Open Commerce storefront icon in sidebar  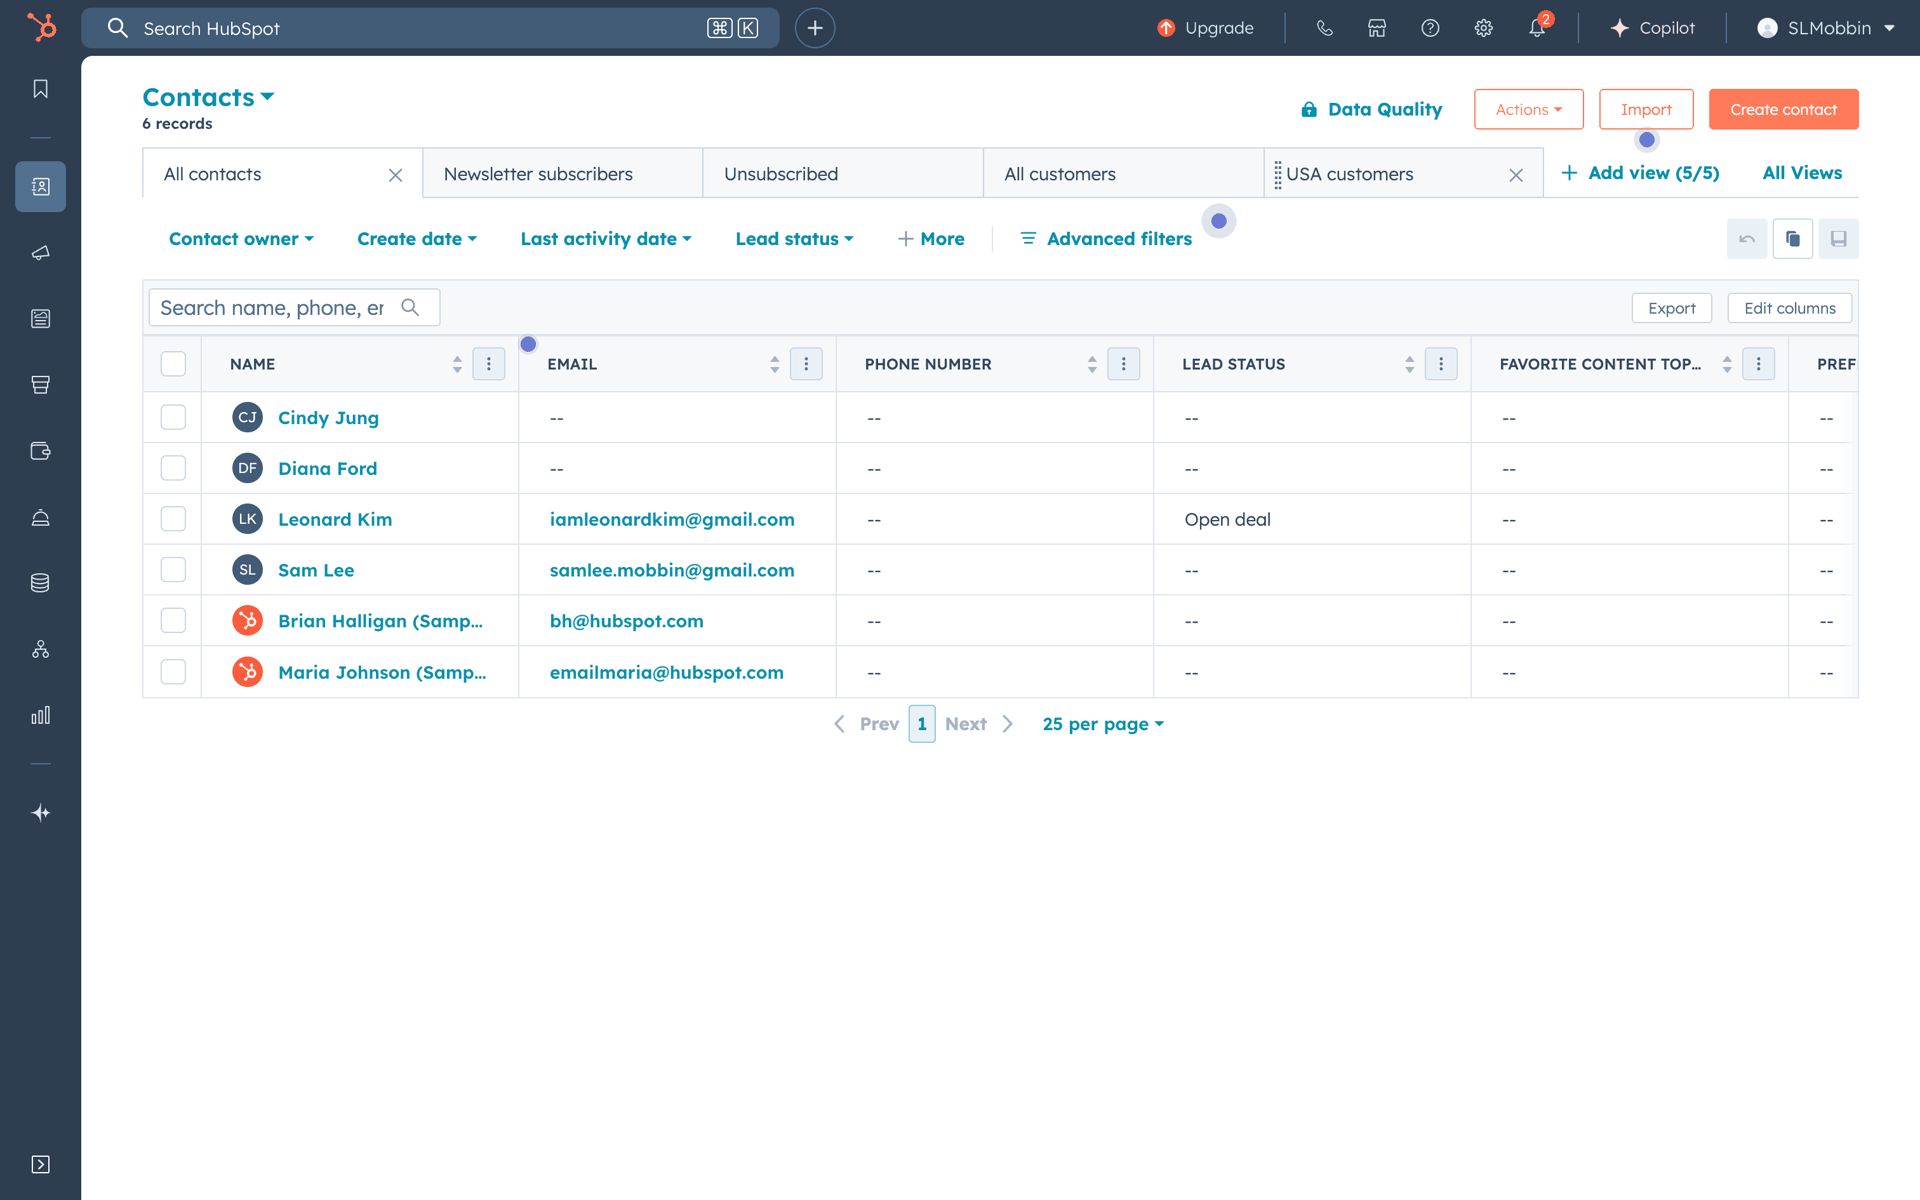pyautogui.click(x=41, y=385)
